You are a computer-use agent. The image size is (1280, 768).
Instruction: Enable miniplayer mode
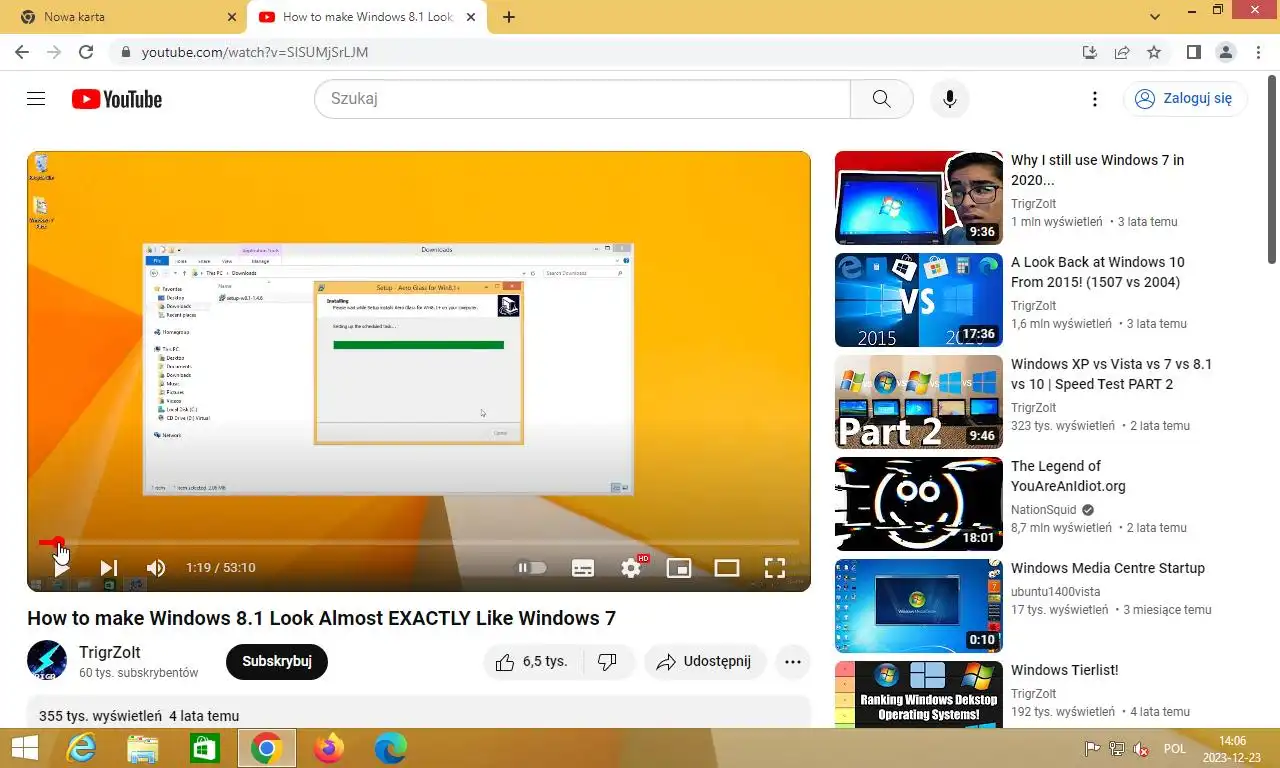pyautogui.click(x=679, y=568)
